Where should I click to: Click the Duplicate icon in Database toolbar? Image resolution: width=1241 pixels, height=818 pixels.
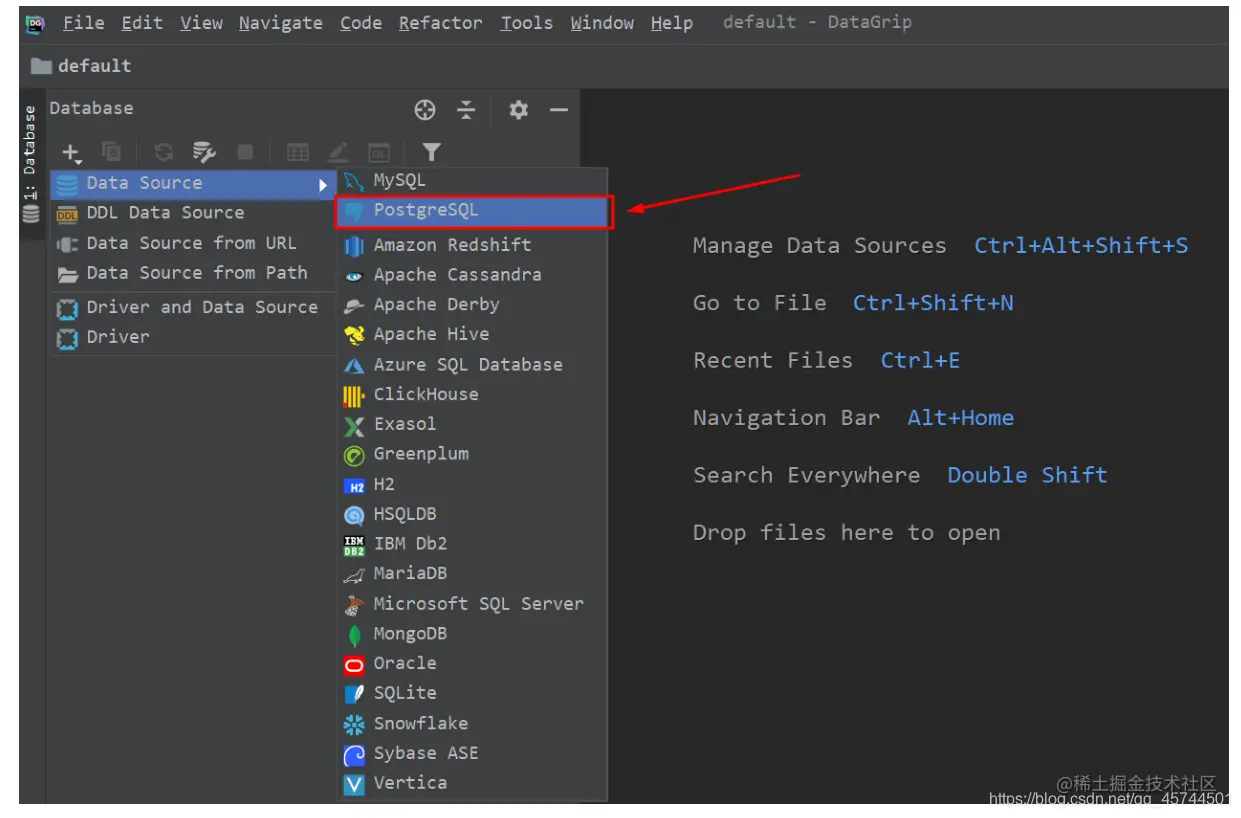tap(112, 152)
